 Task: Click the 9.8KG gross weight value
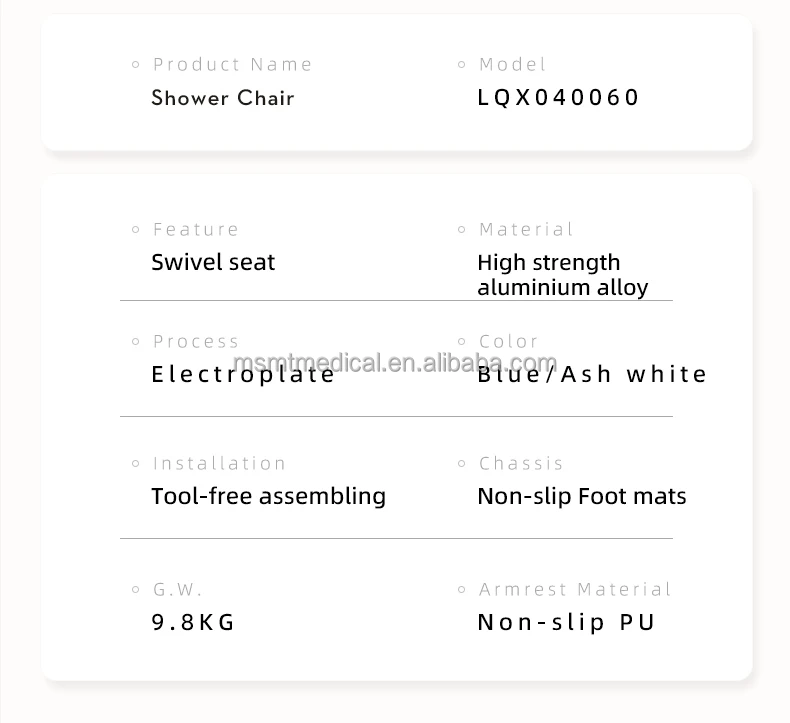[x=193, y=622]
